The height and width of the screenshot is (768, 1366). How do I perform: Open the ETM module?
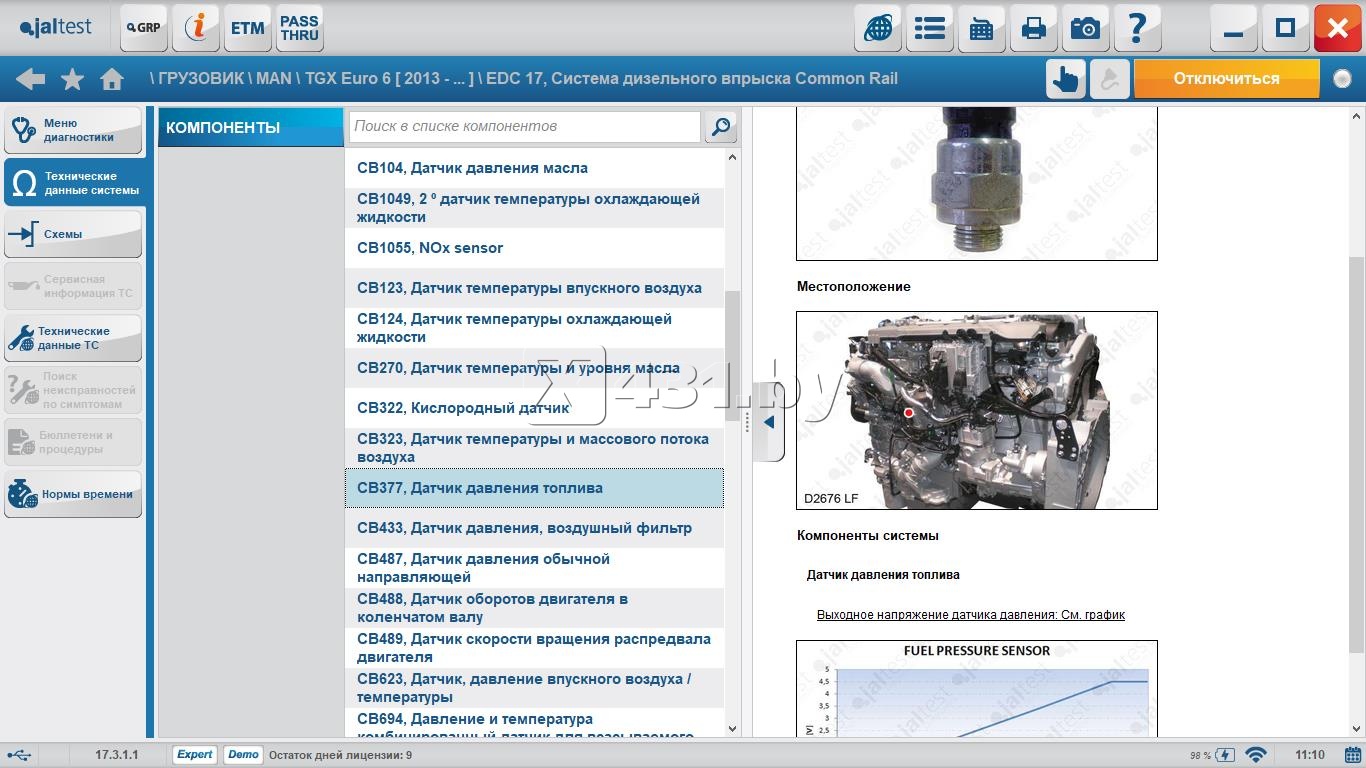pos(247,28)
